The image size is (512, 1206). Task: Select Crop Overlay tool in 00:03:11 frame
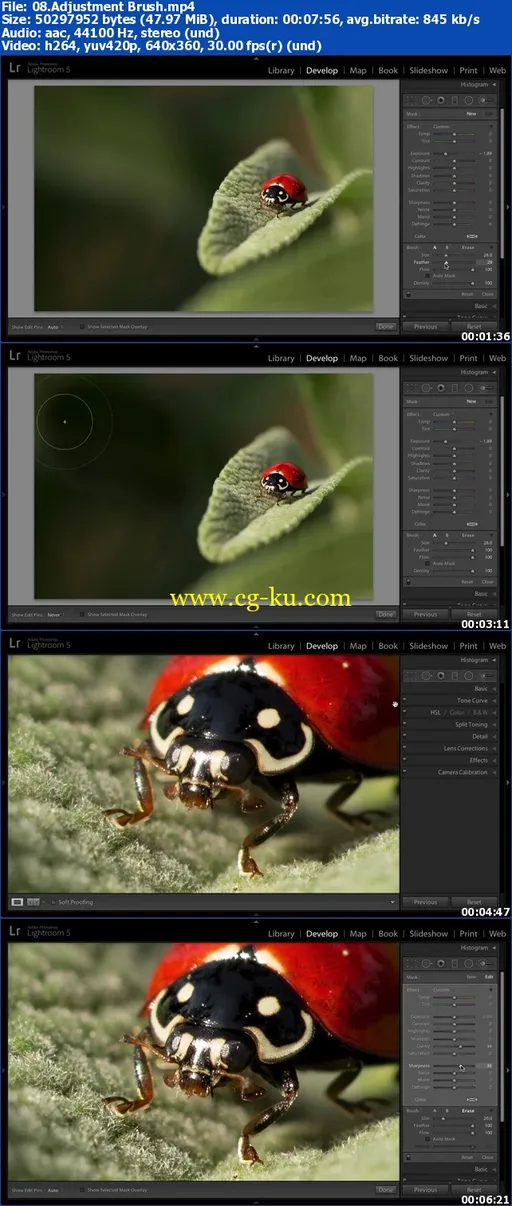click(410, 389)
